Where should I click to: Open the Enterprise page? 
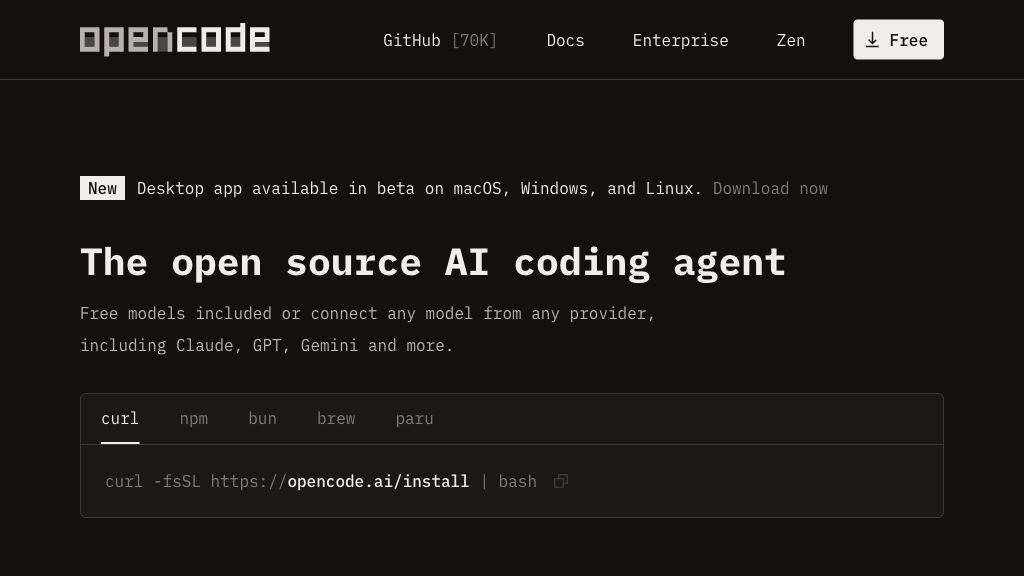coord(680,40)
